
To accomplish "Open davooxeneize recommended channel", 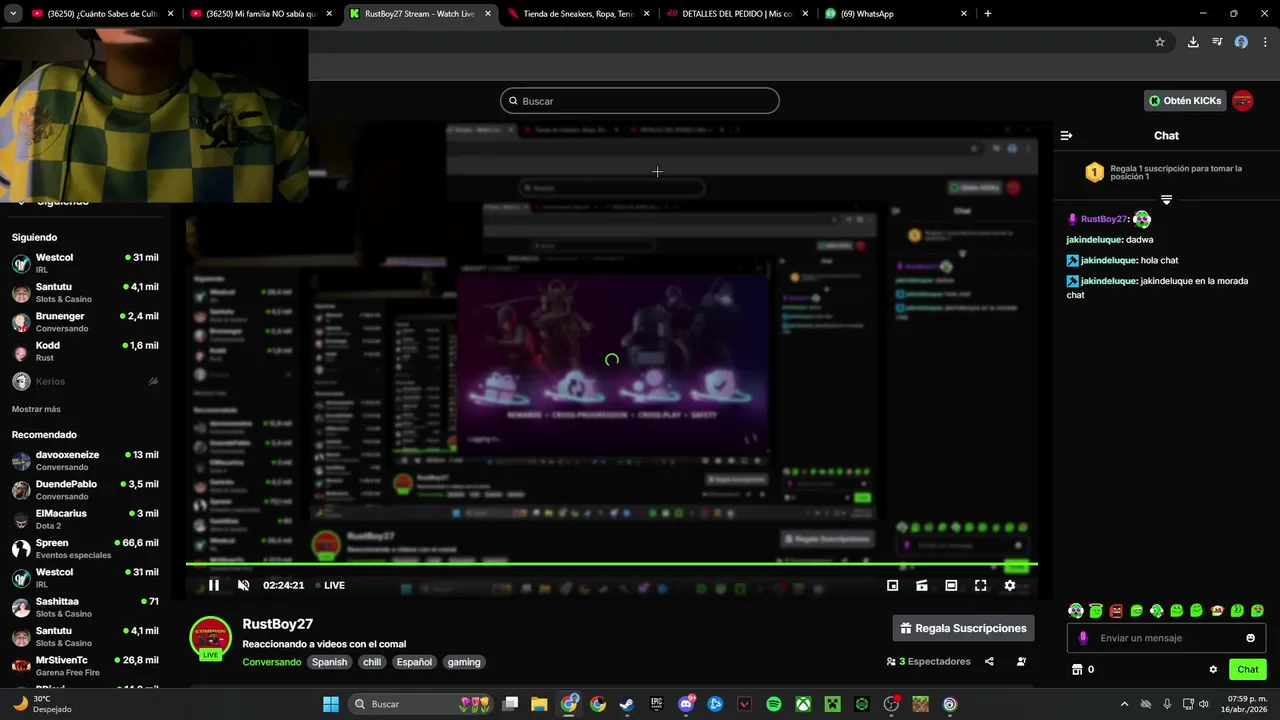I will point(85,461).
